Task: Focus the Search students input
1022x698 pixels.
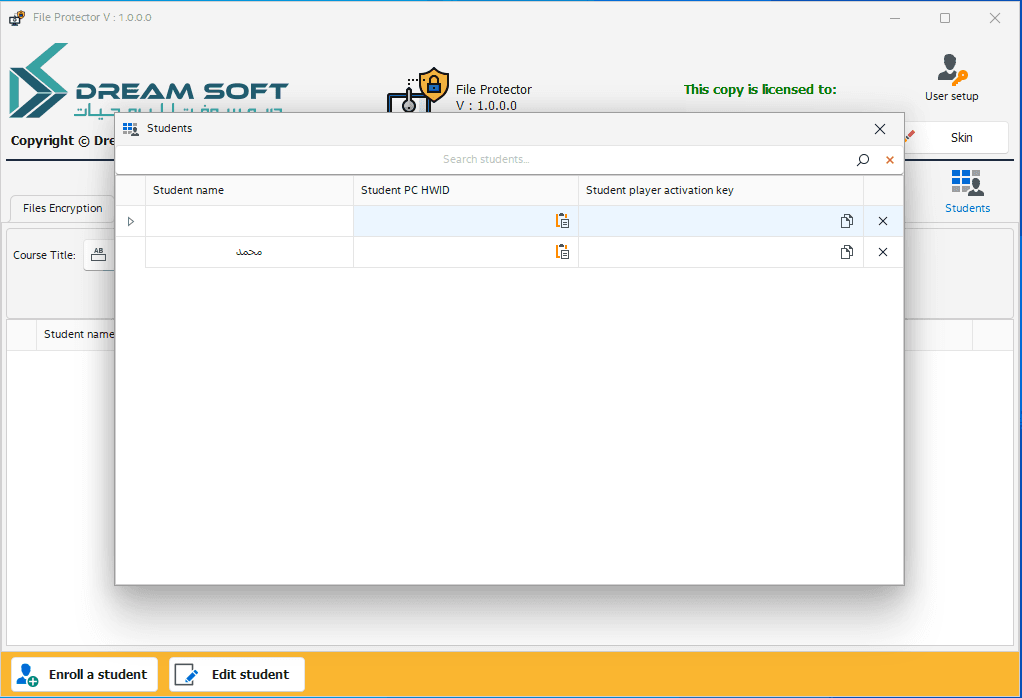Action: pyautogui.click(x=486, y=159)
